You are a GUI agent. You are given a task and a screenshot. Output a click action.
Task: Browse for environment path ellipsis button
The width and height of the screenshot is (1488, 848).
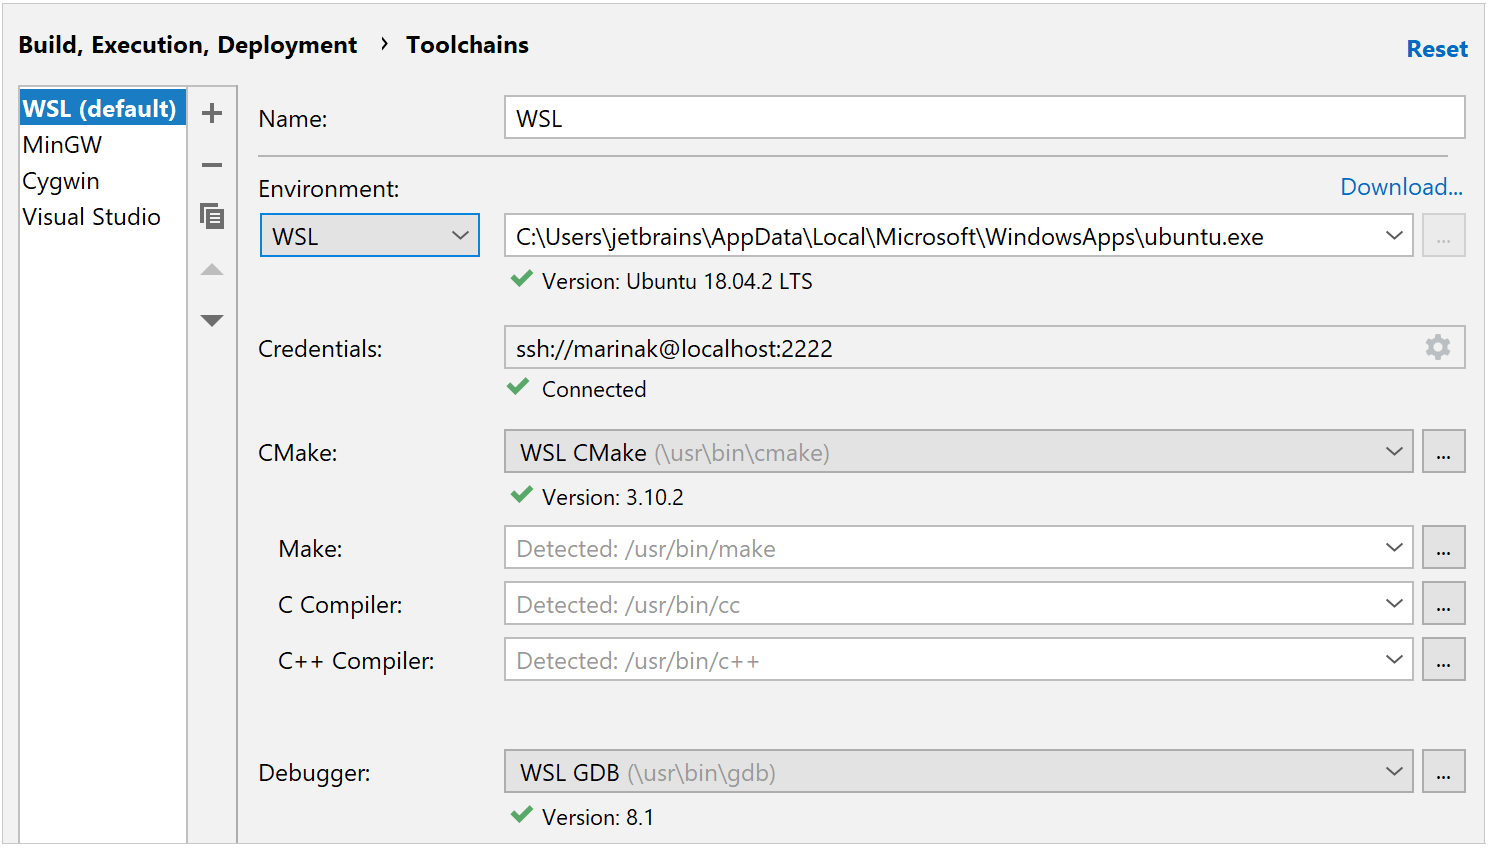(1444, 236)
